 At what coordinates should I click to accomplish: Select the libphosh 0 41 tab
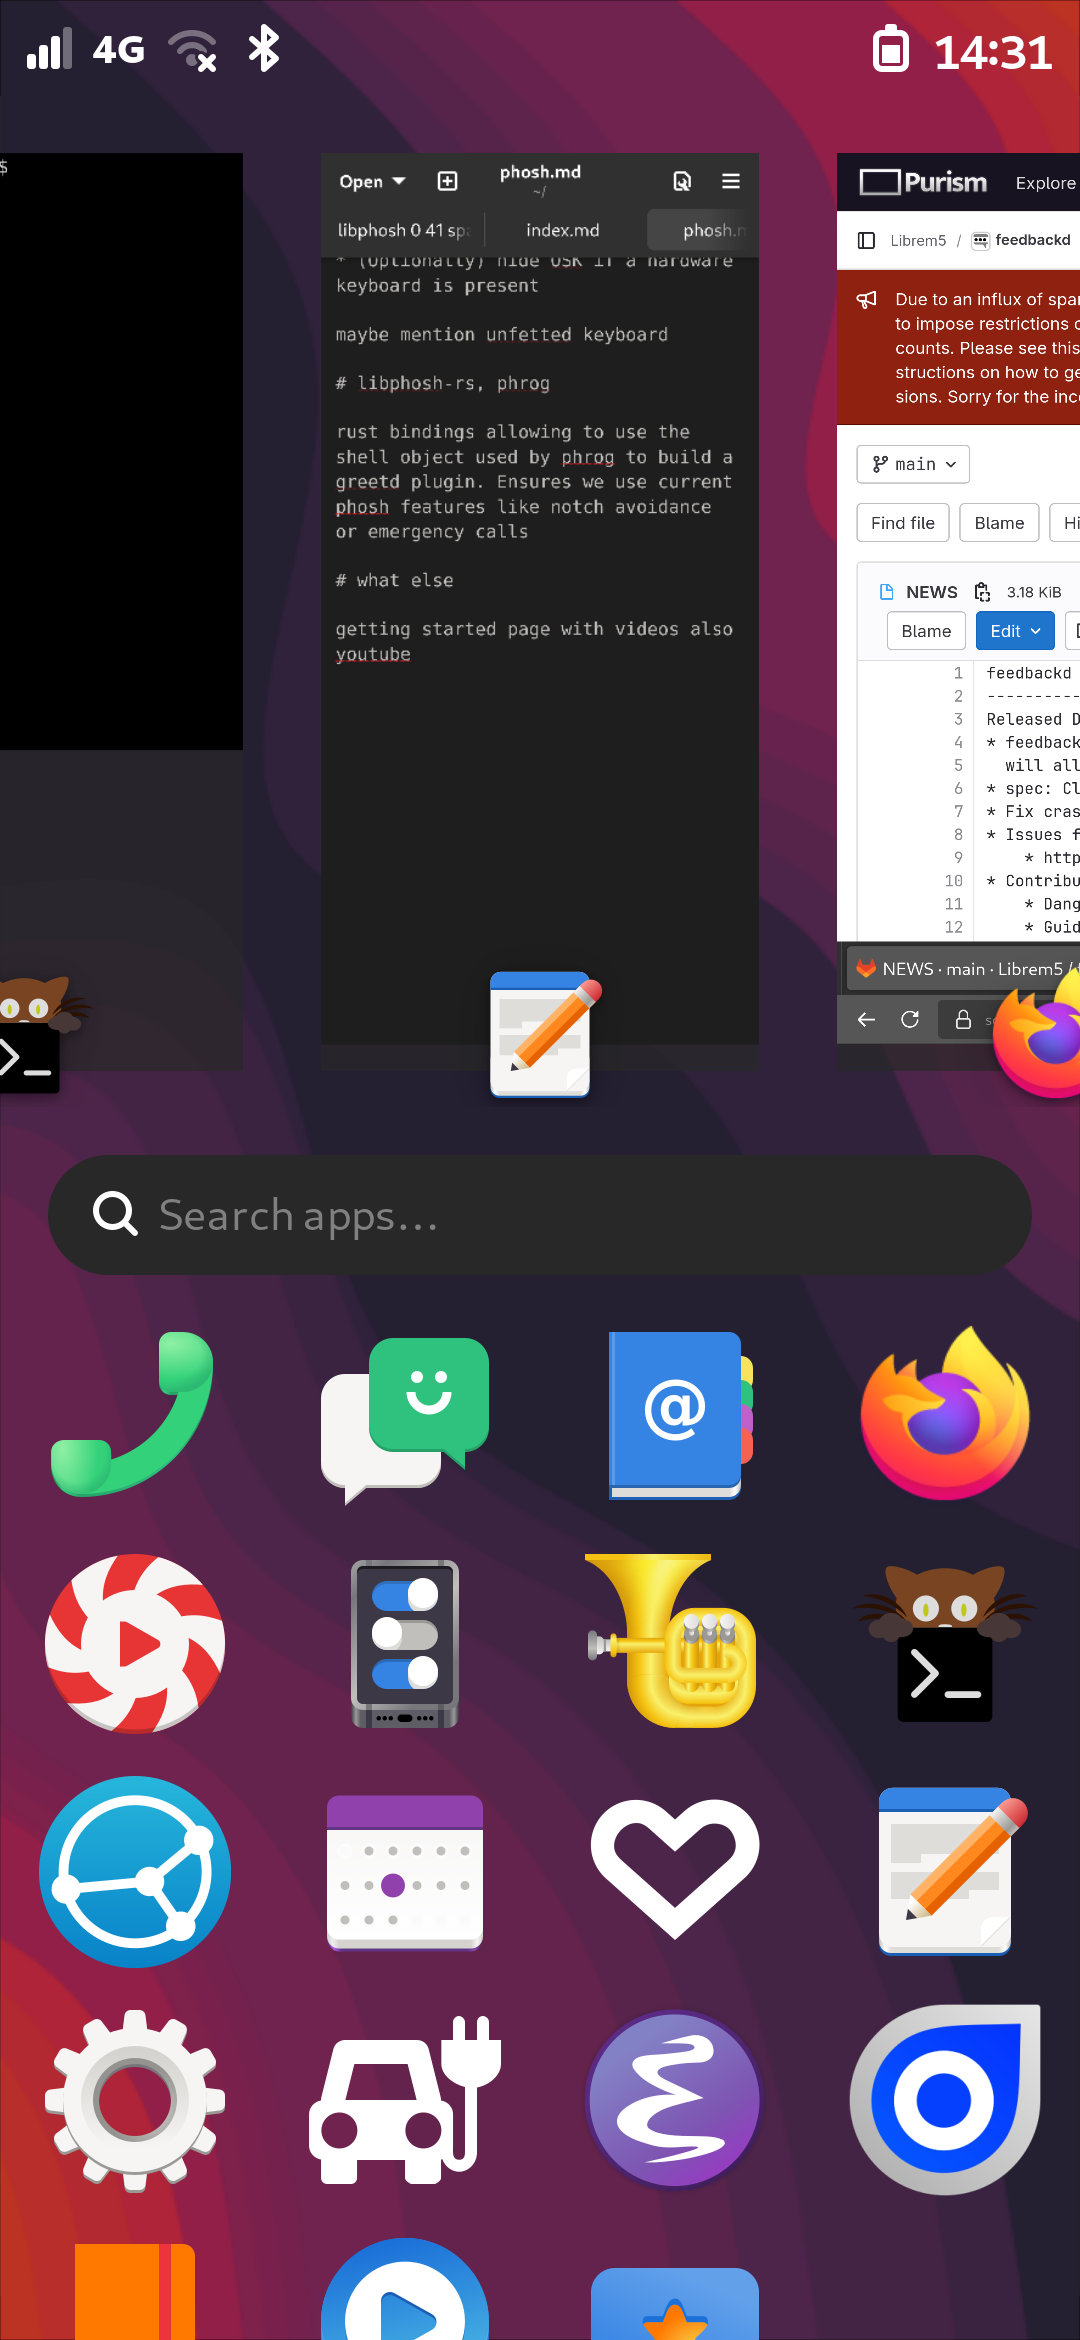click(x=403, y=230)
